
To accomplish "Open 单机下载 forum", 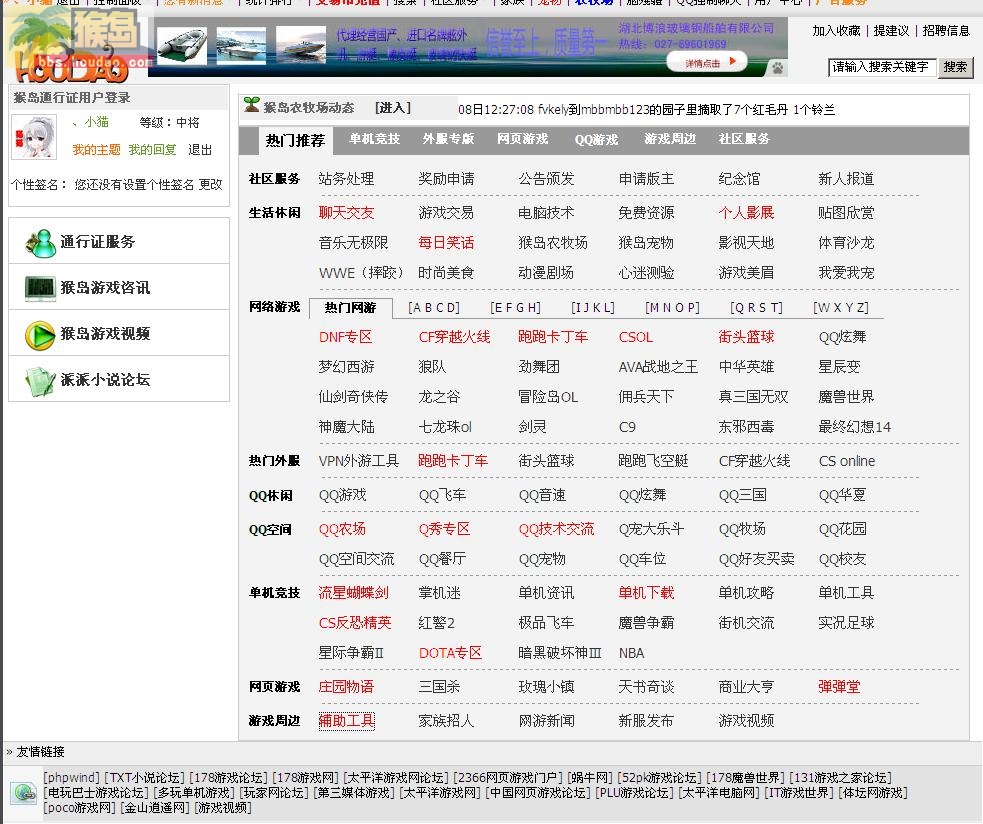I will [x=646, y=593].
